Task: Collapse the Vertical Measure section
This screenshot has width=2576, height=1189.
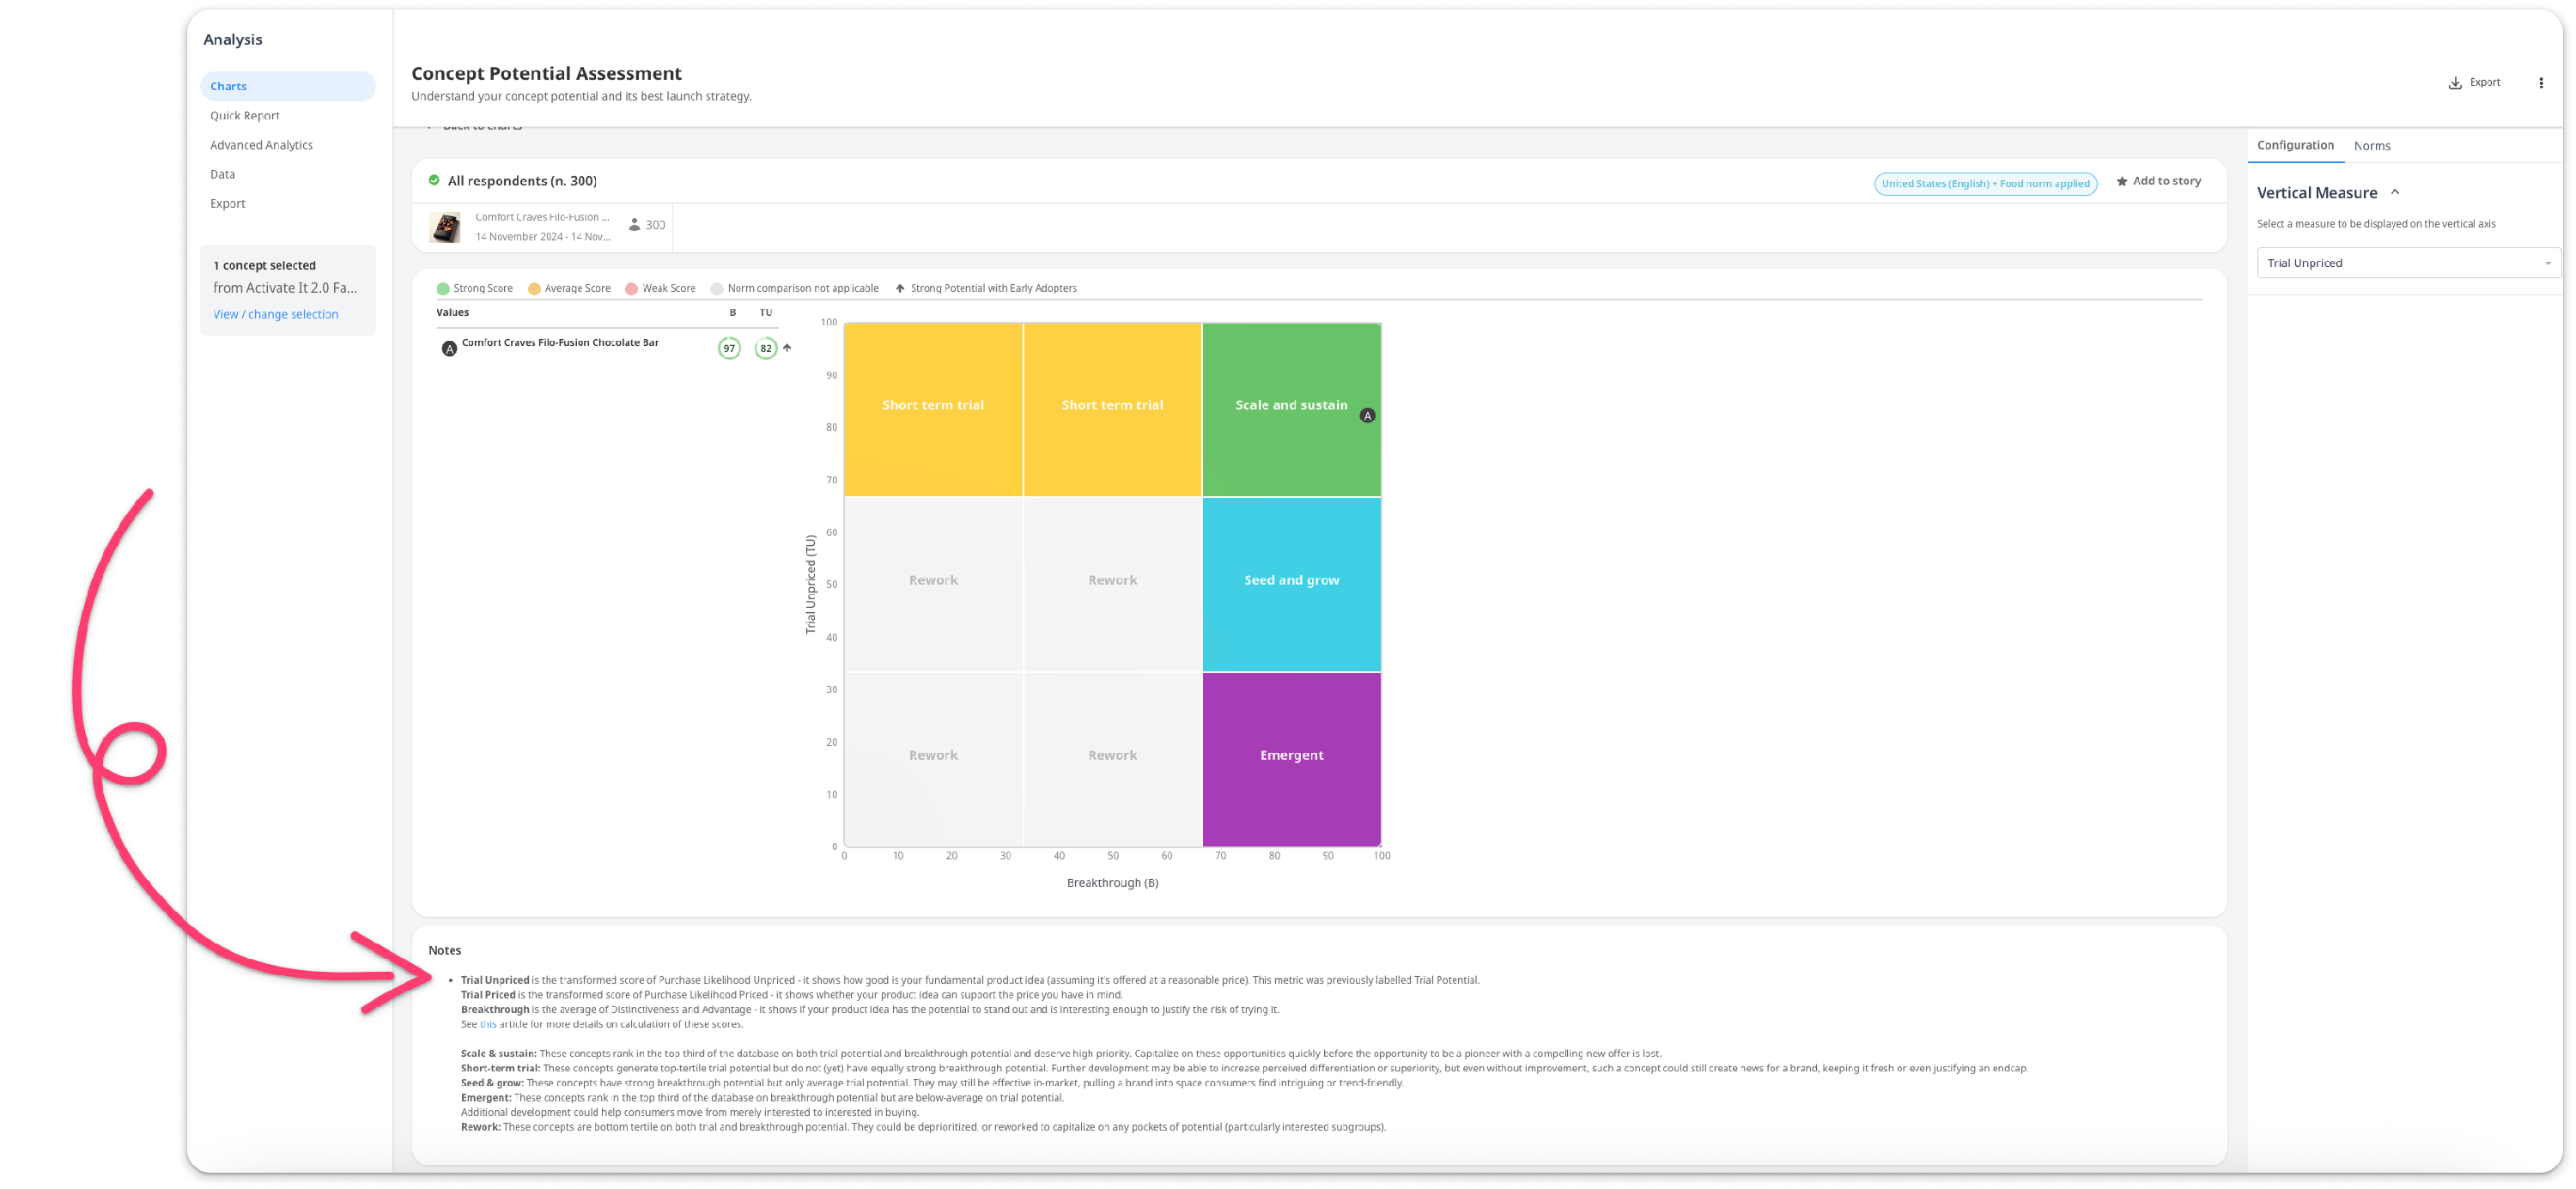Action: coord(2394,192)
